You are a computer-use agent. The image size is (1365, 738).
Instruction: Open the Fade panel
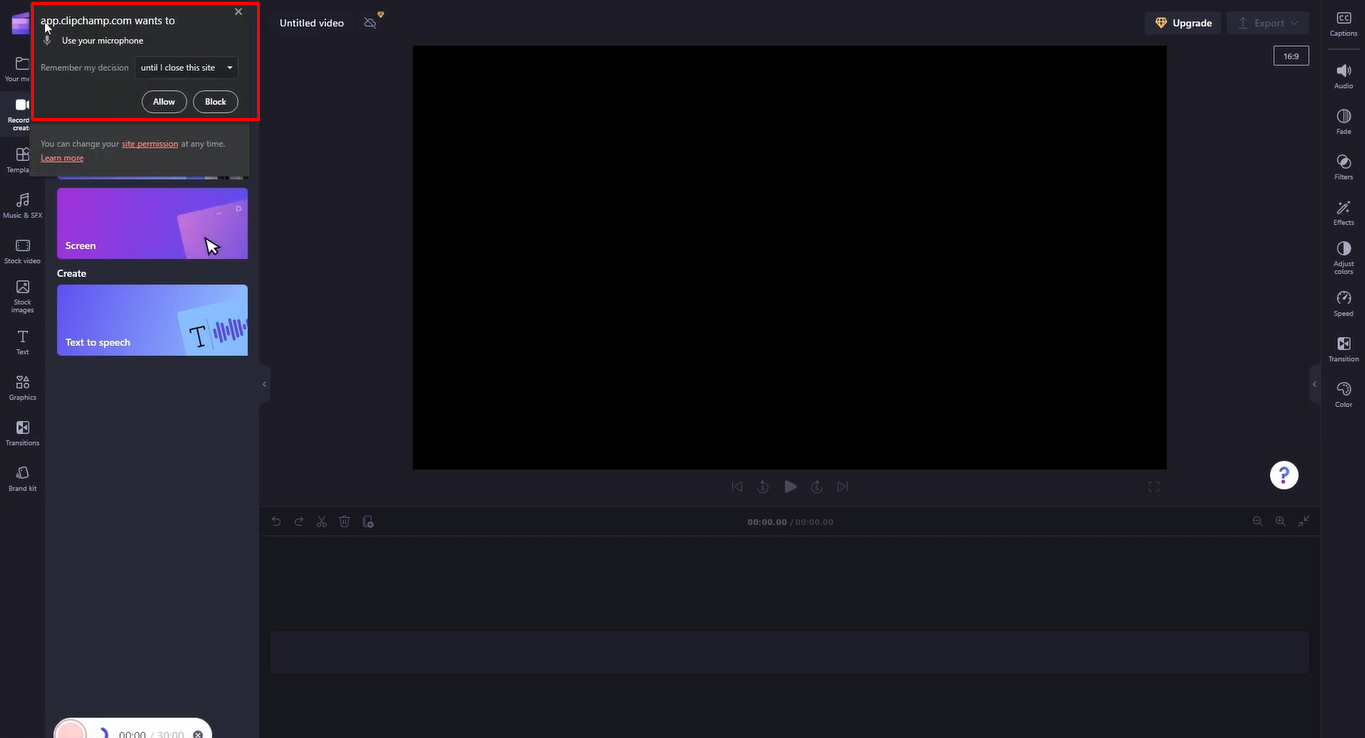[1343, 119]
